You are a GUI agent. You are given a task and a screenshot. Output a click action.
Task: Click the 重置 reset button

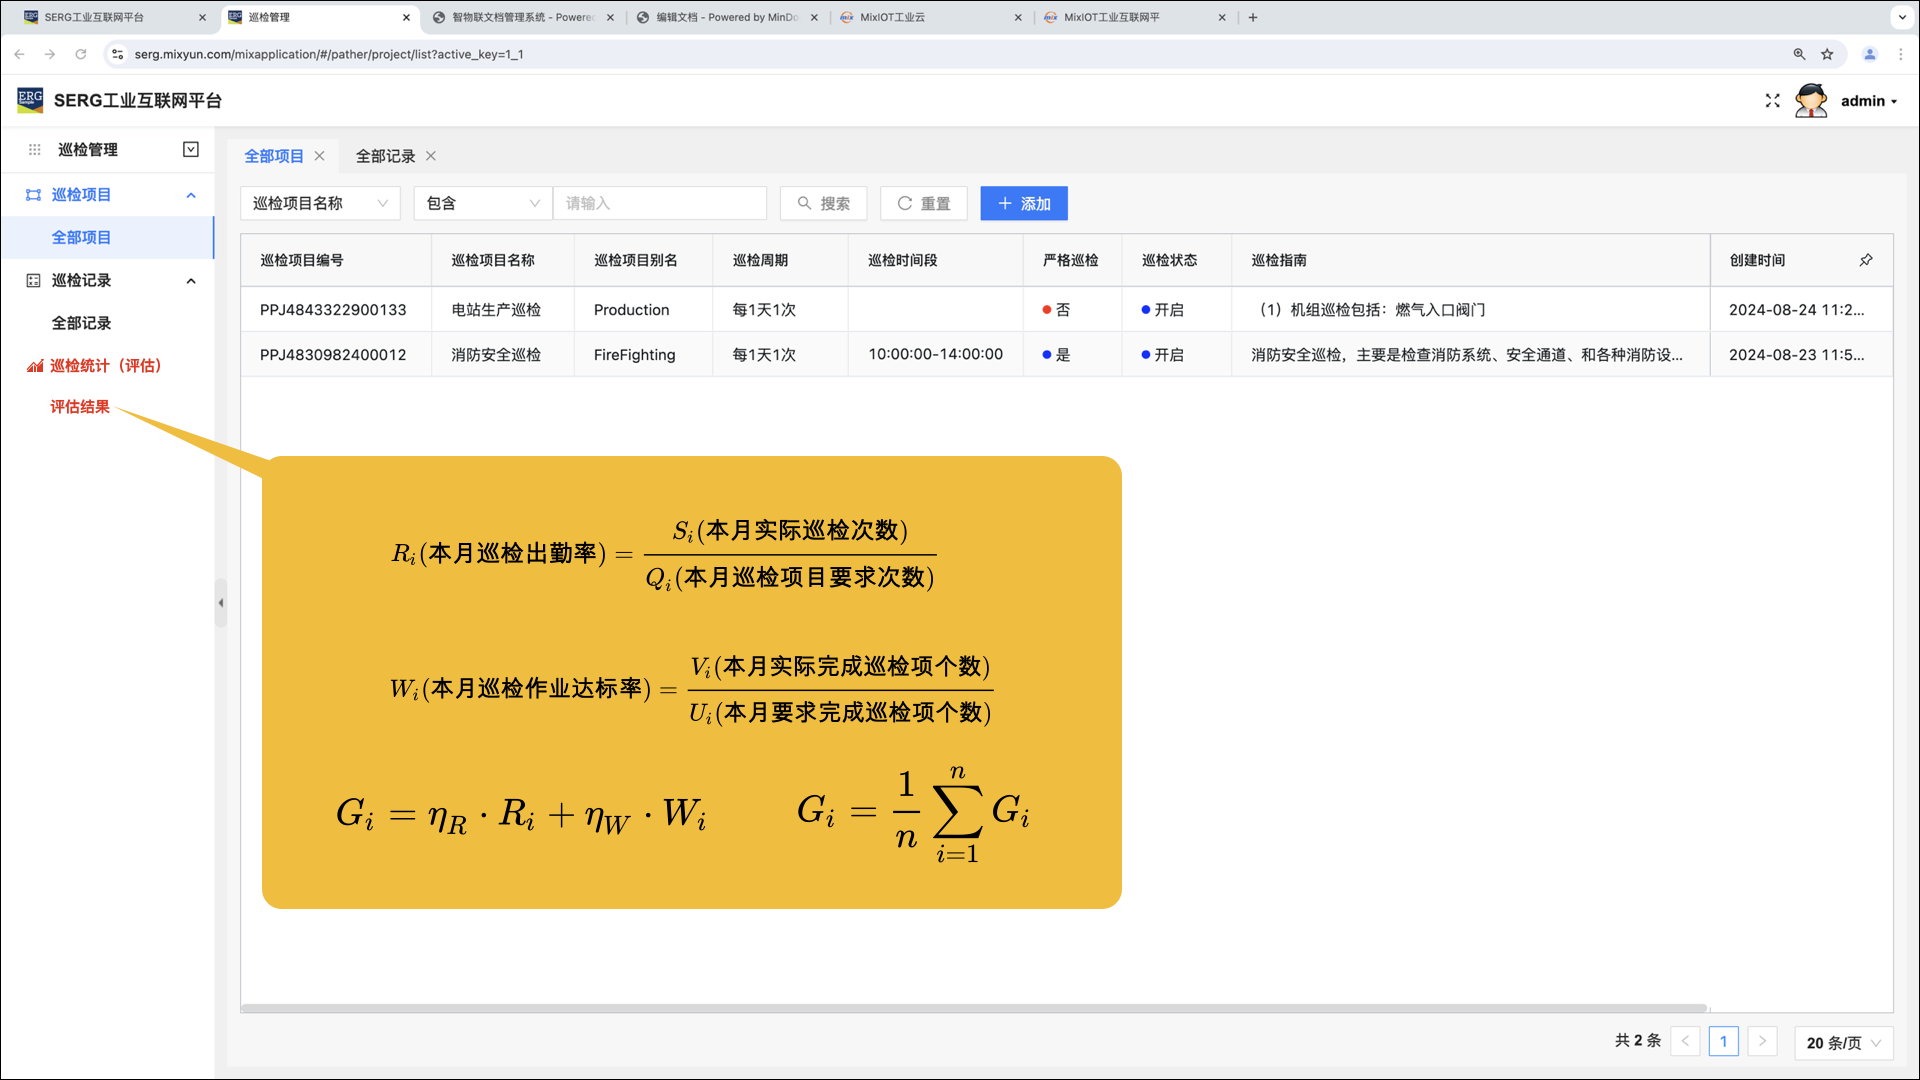923,204
